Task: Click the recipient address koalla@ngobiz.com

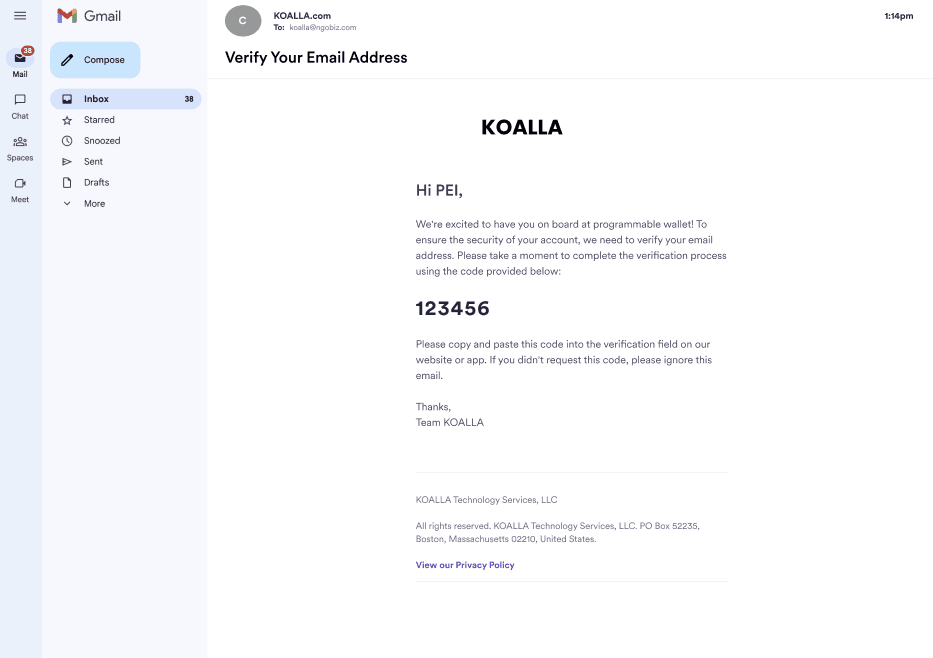Action: (323, 27)
